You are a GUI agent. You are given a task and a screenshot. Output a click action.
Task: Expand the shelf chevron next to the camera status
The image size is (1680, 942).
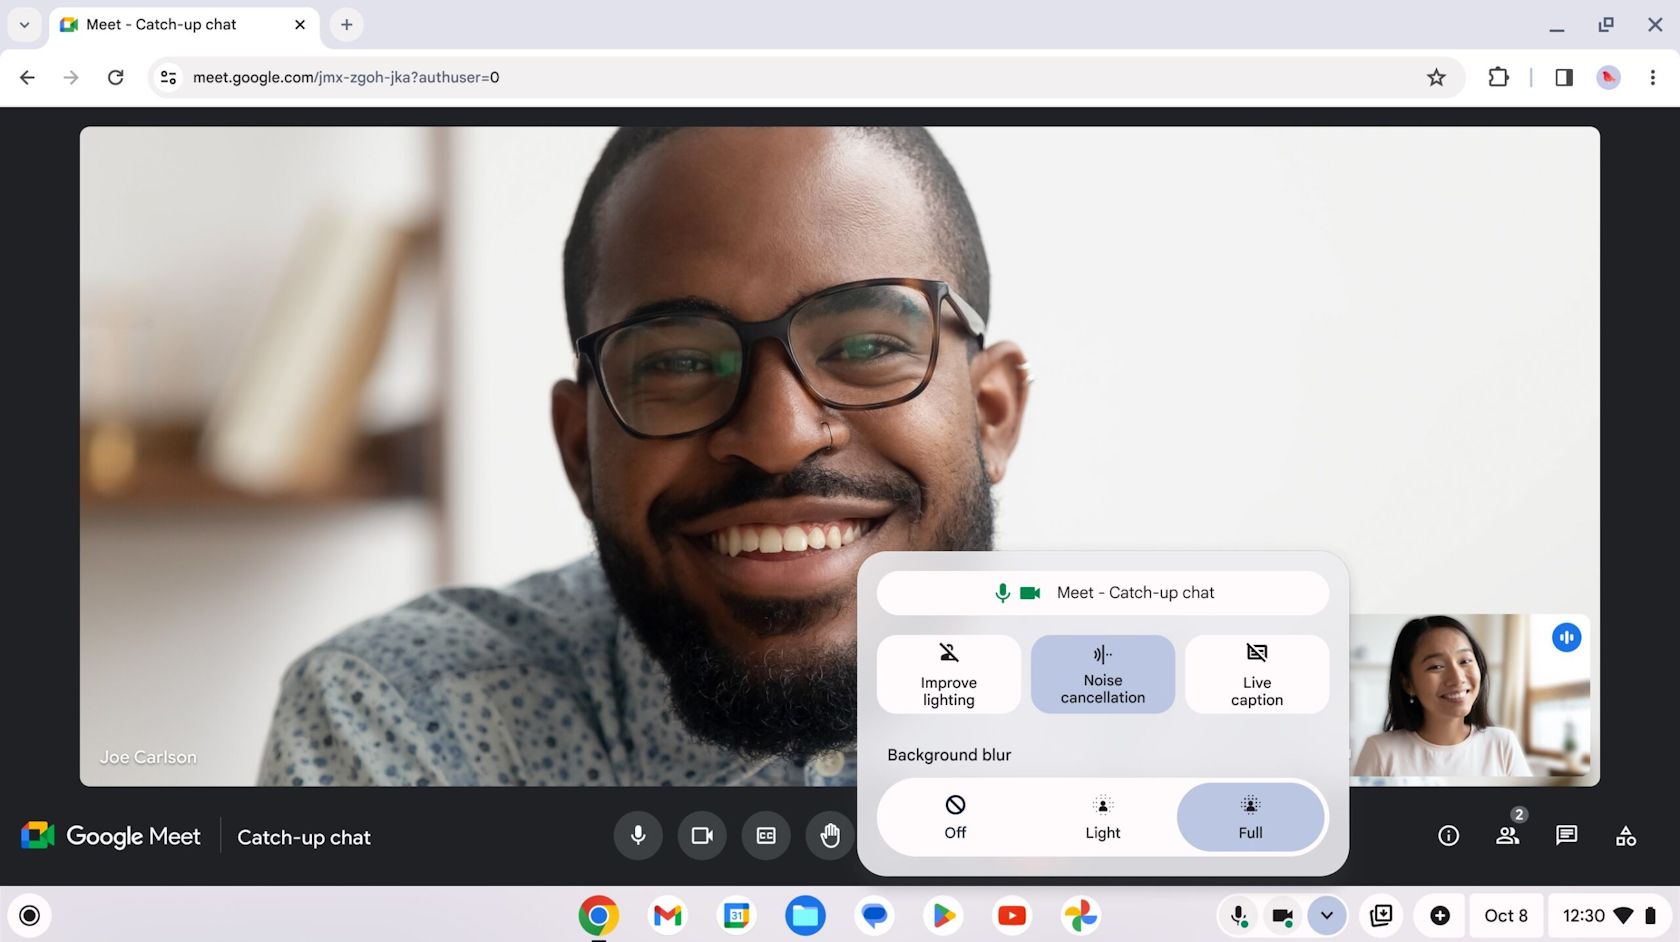(1327, 914)
